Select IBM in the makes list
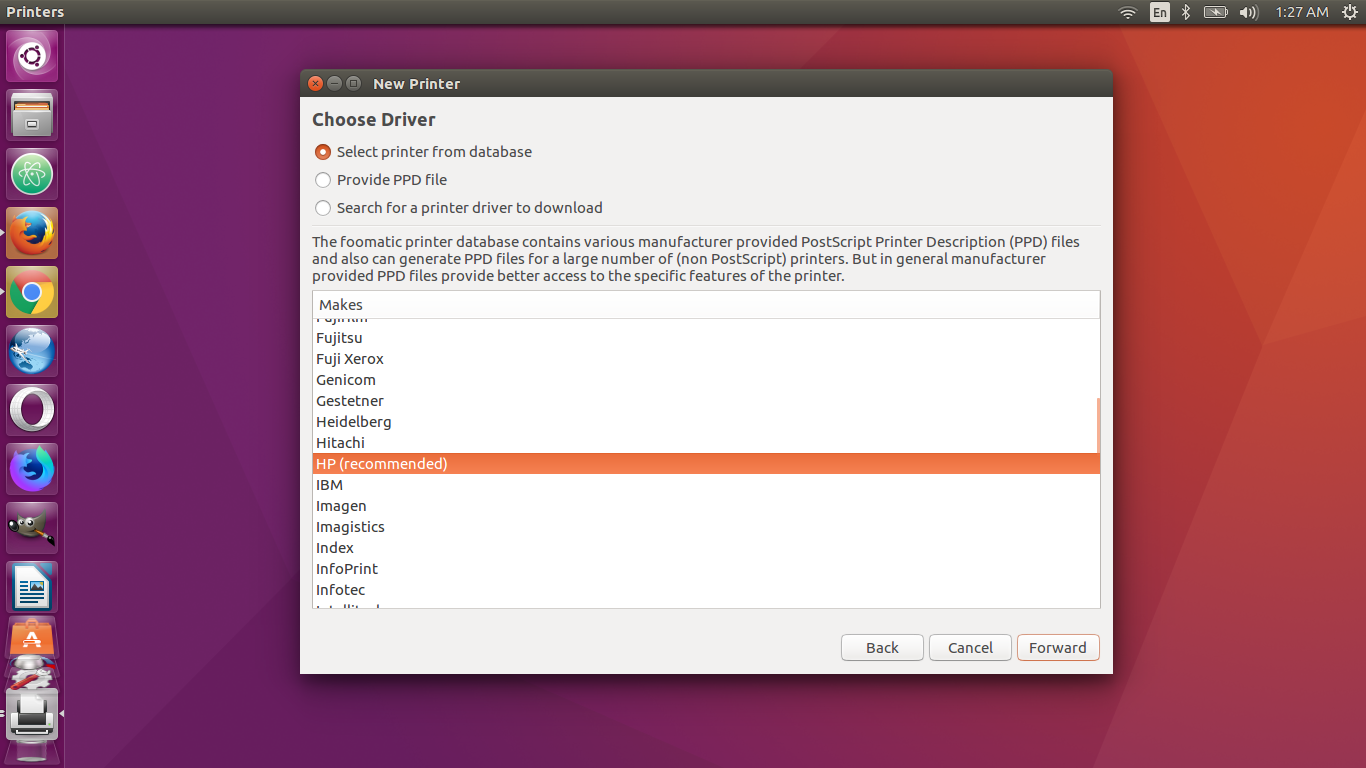The image size is (1366, 768). 704,485
